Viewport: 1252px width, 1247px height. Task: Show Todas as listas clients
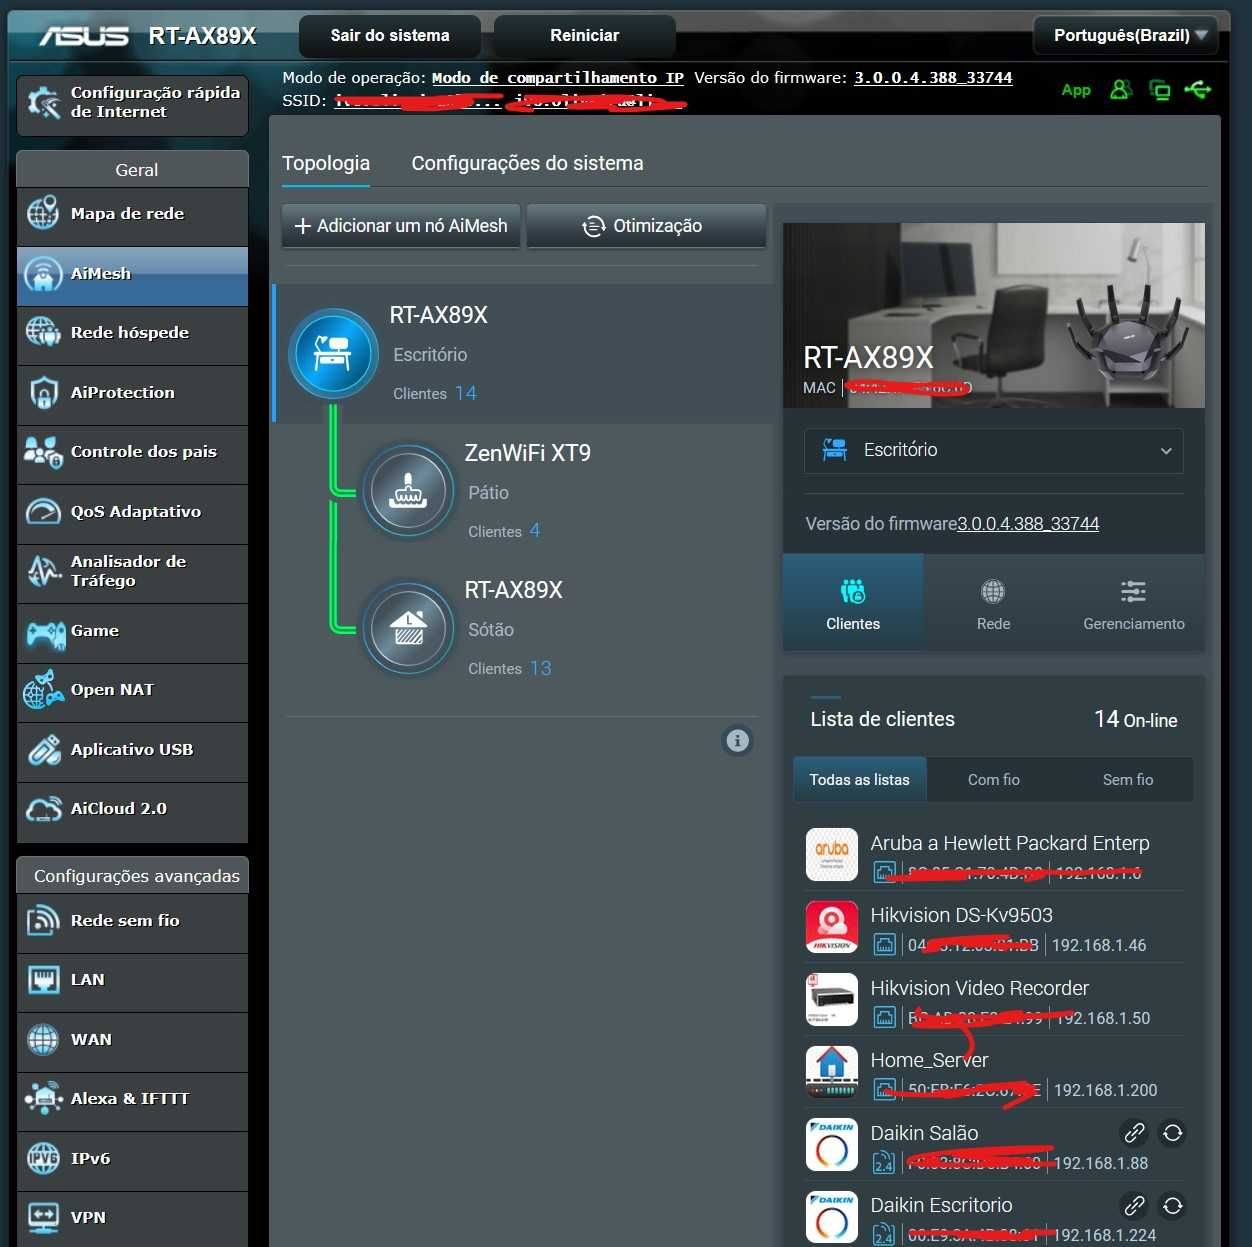[x=860, y=780]
